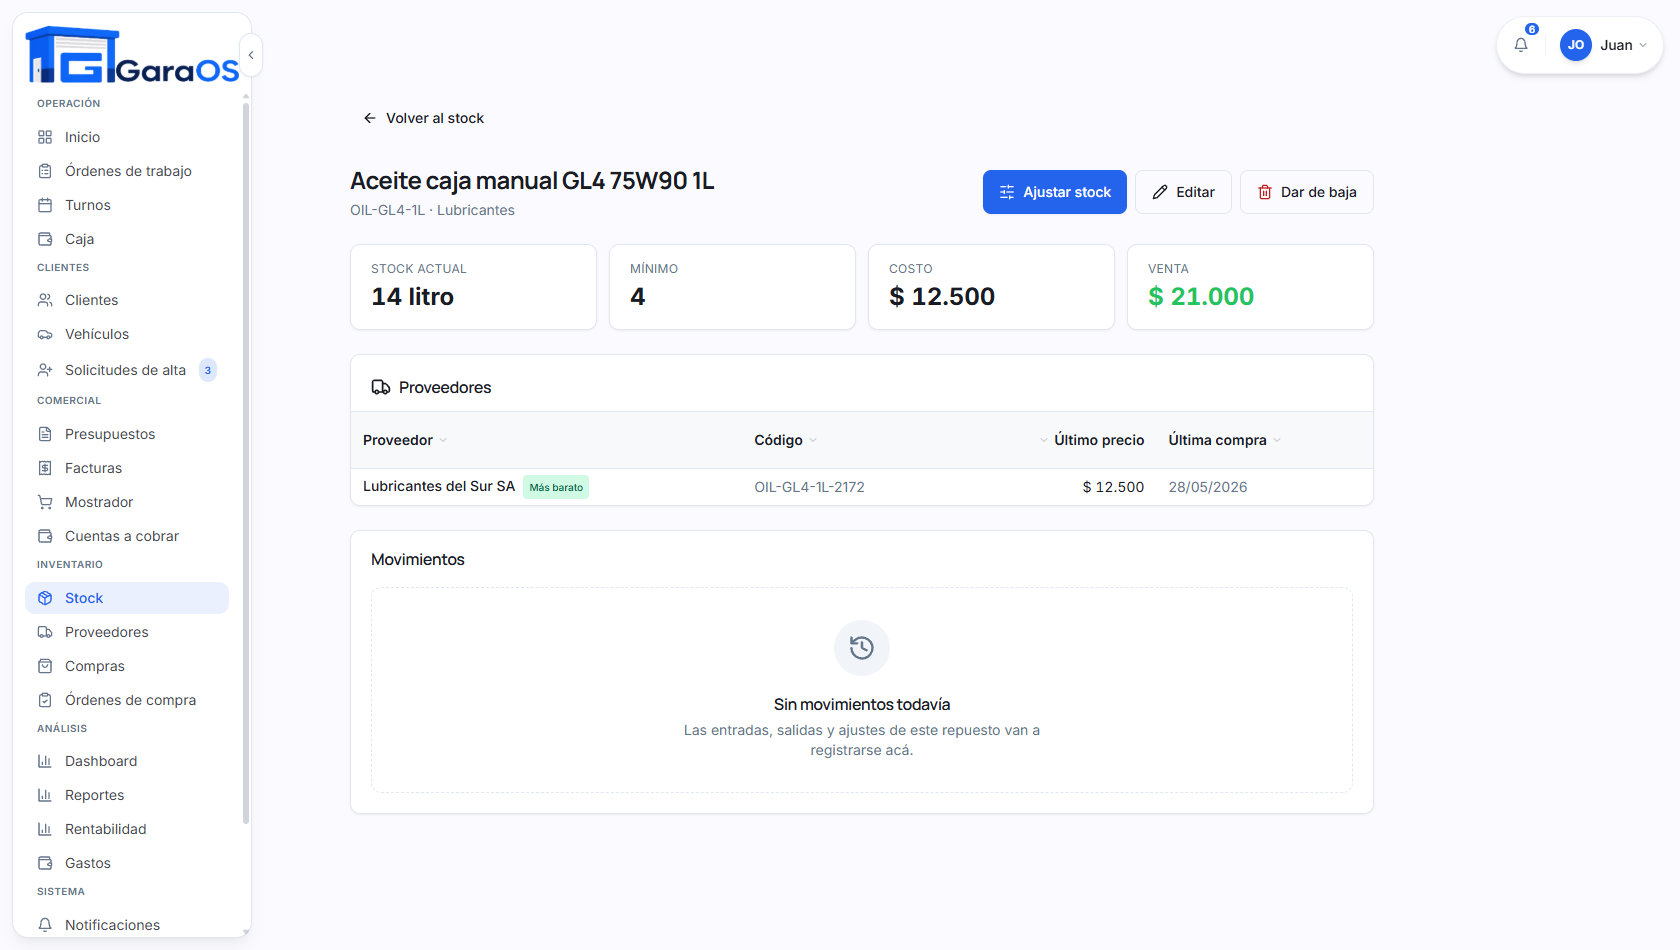Click the Caja wallet icon
This screenshot has height=950, width=1680.
(x=45, y=239)
